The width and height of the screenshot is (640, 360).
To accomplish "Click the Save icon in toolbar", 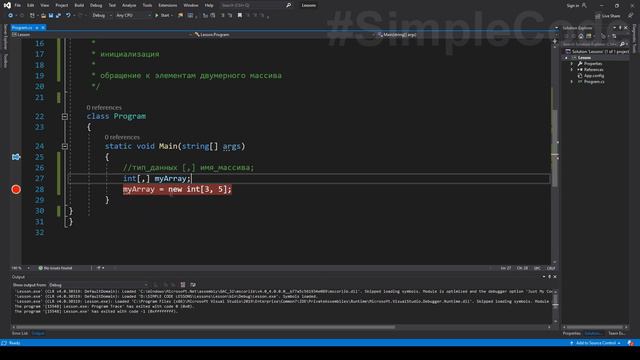I will (51, 16).
